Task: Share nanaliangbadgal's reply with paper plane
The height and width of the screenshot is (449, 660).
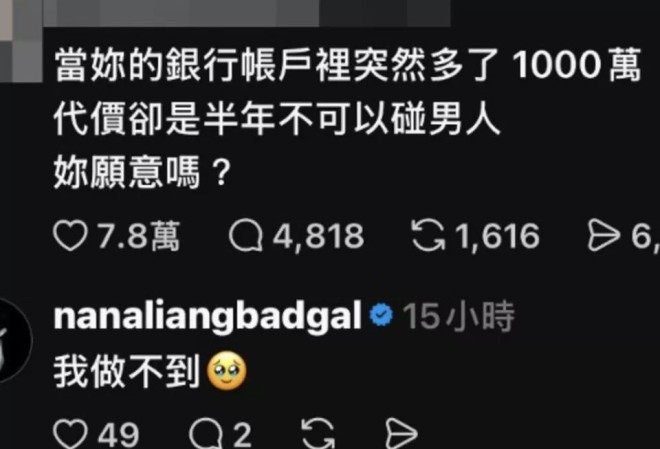Action: 401,434
